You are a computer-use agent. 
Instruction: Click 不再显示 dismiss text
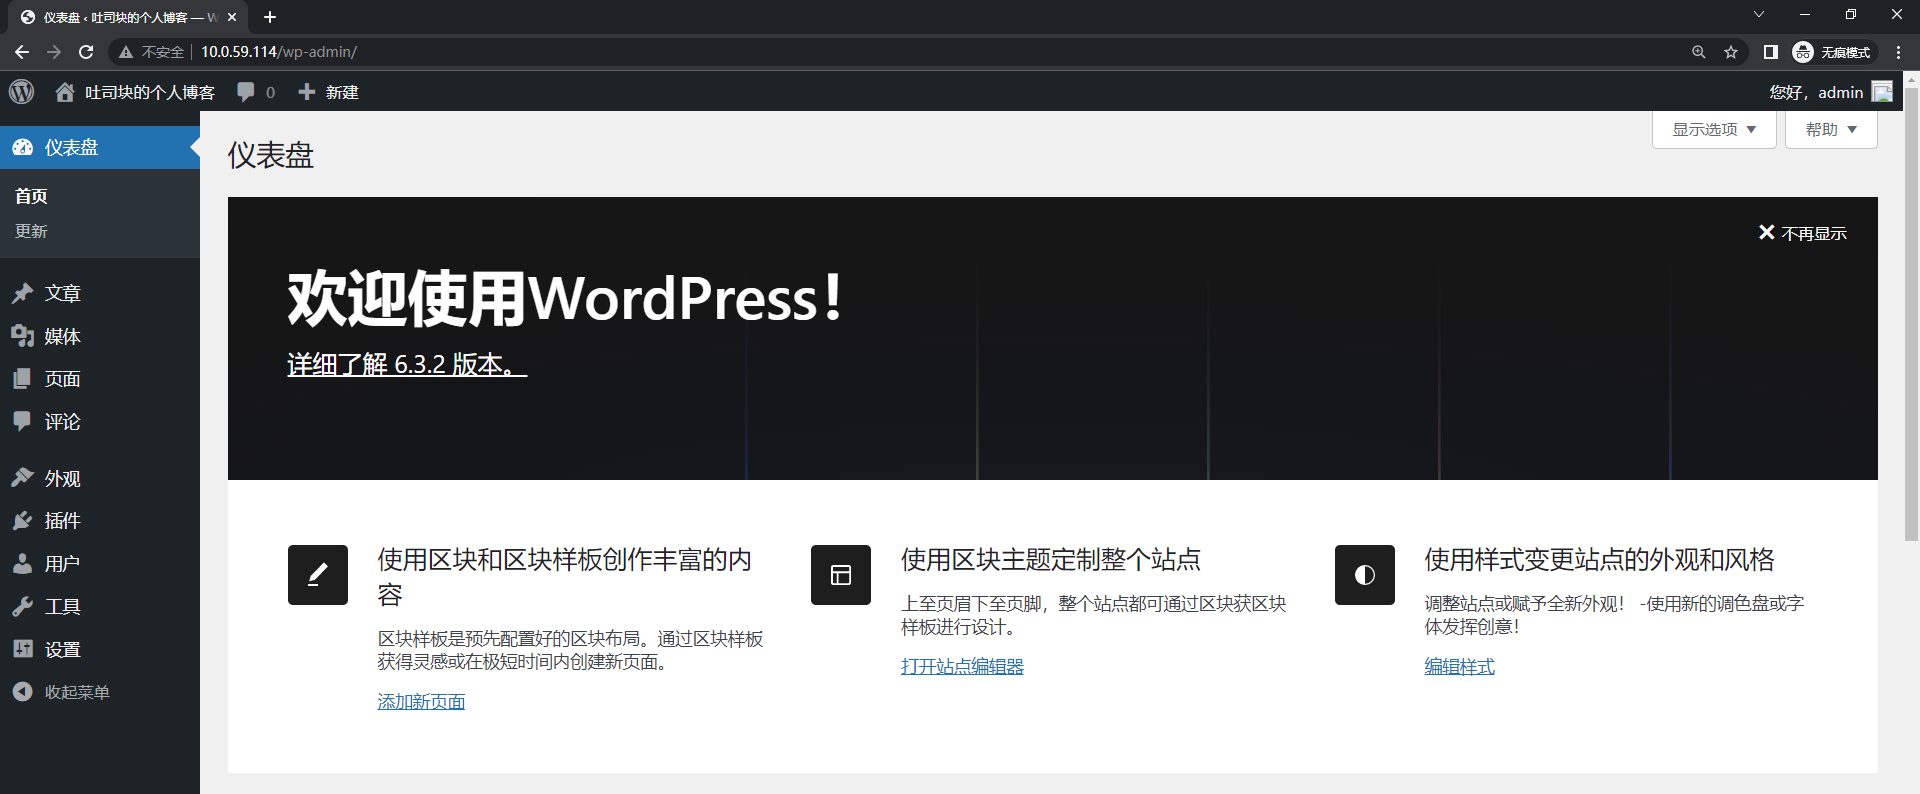(x=1814, y=233)
